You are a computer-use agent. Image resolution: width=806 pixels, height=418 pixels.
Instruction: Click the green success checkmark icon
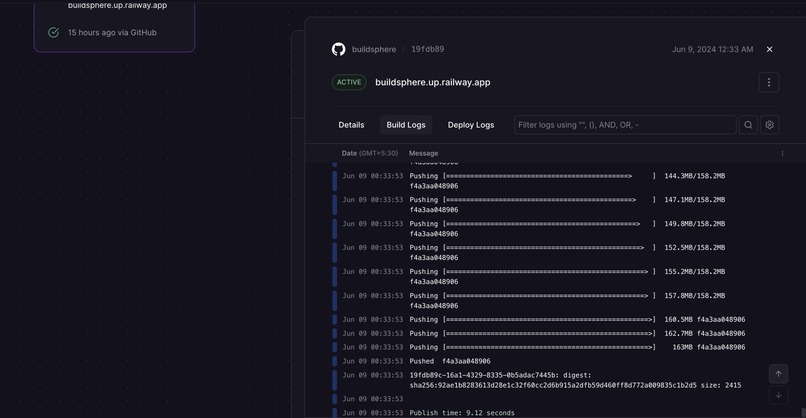[x=53, y=32]
